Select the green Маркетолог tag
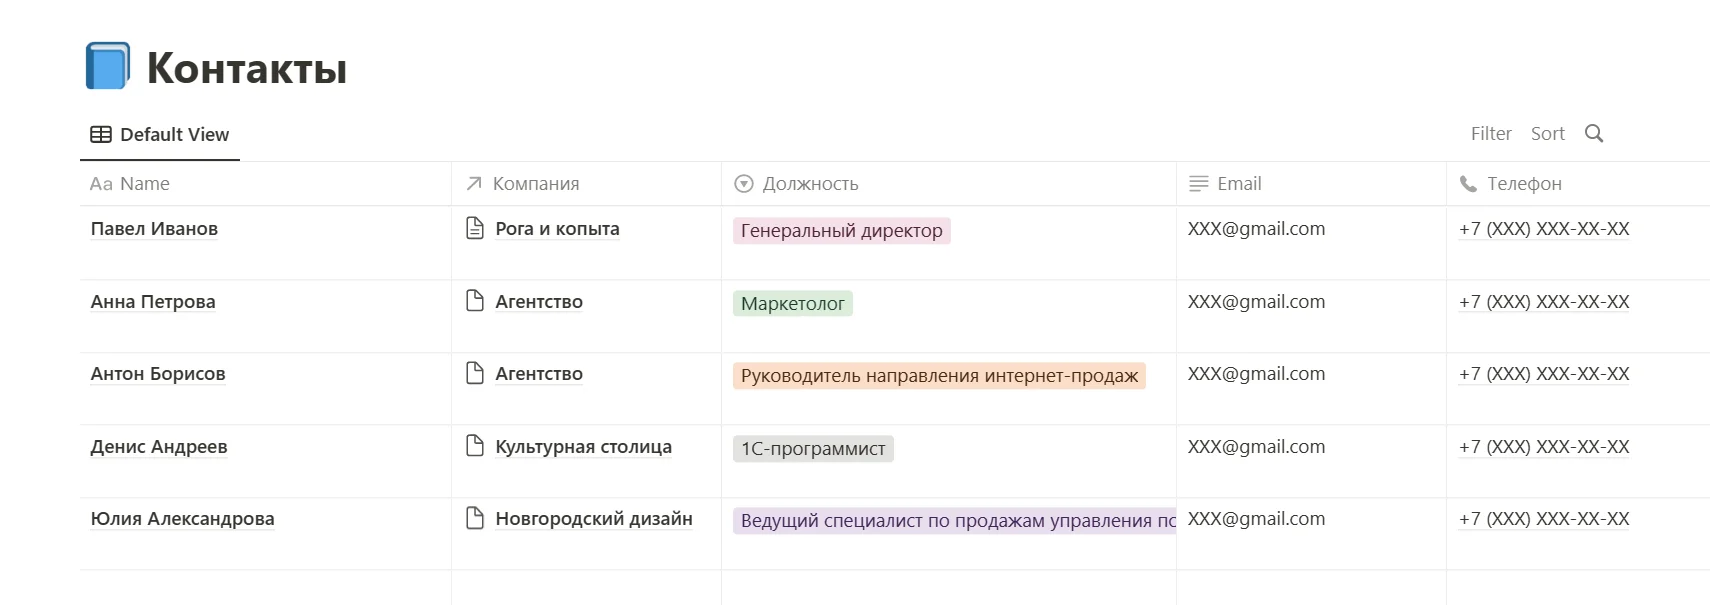Image resolution: width=1710 pixels, height=605 pixels. (792, 304)
